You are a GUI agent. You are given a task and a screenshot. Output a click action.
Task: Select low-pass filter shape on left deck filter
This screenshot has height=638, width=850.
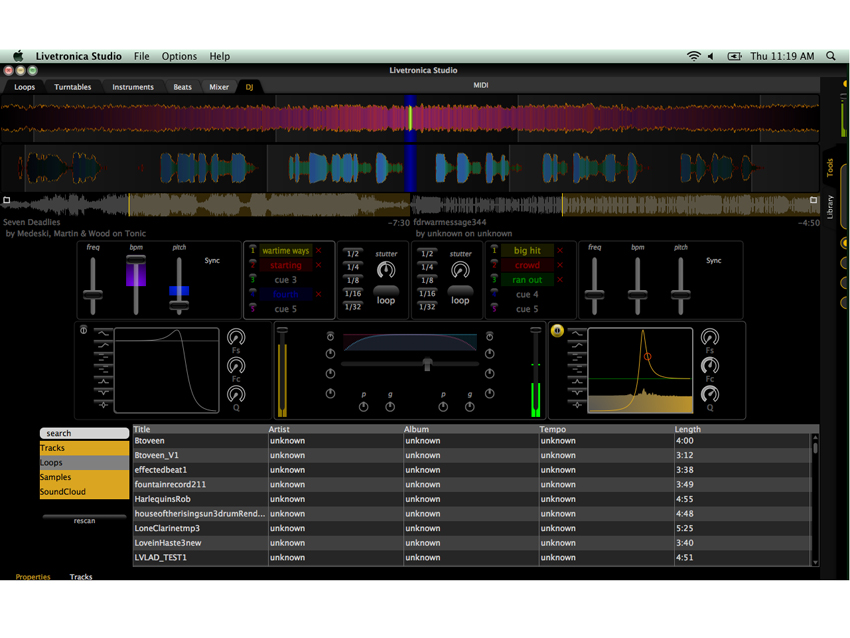pos(103,332)
